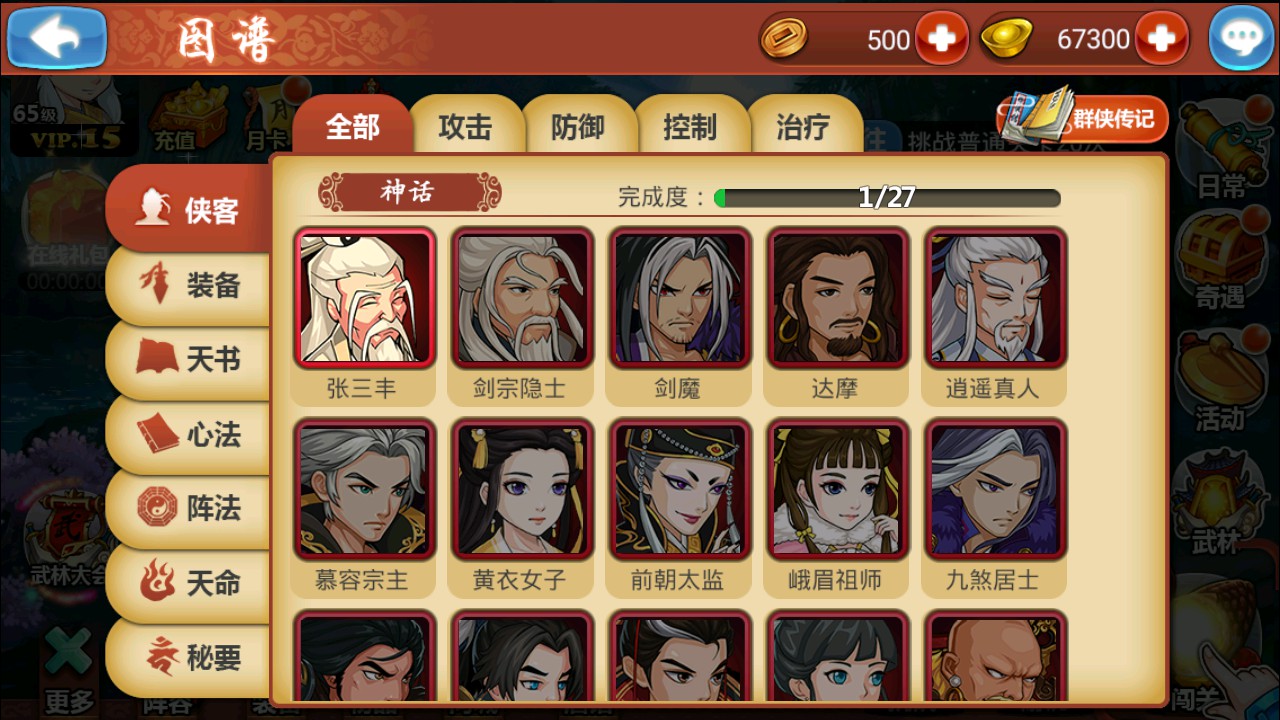Switch to the 攻击 tab
Viewport: 1280px width, 720px height.
coord(466,127)
